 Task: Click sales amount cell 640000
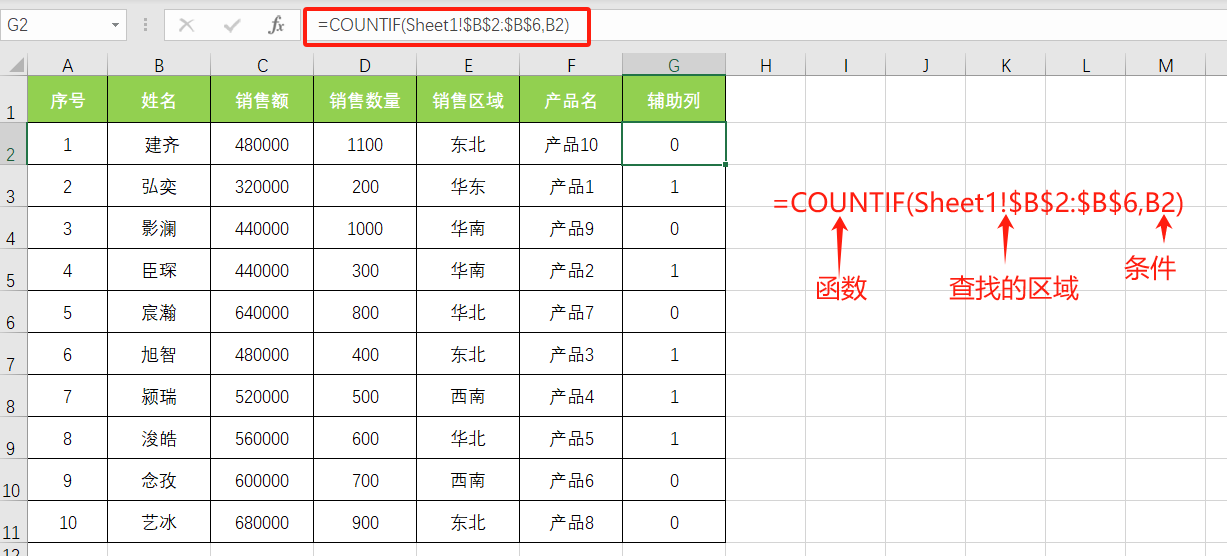point(262,312)
